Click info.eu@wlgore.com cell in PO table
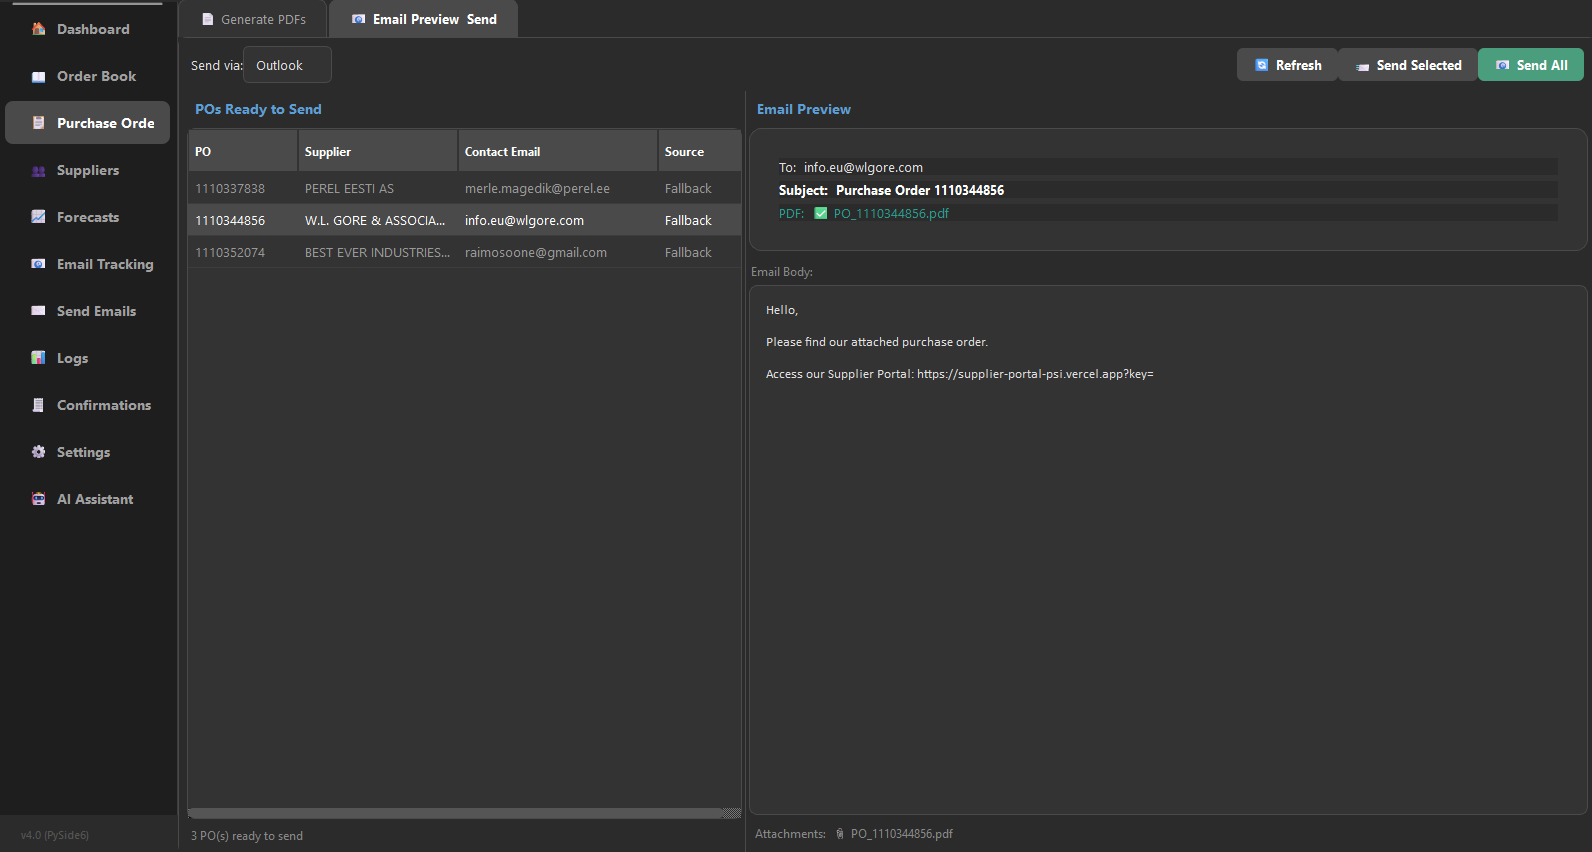This screenshot has width=1592, height=852. (558, 220)
